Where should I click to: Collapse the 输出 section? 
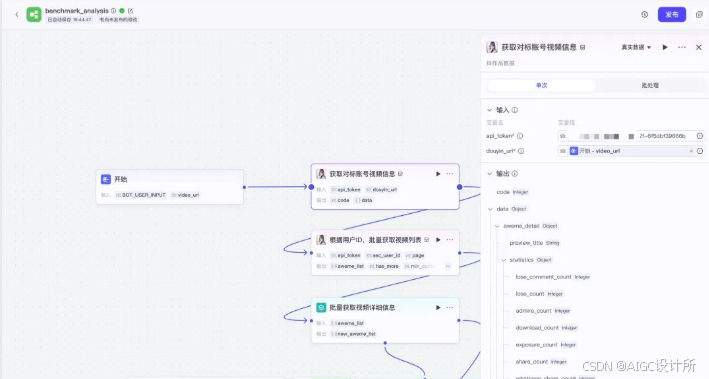point(489,174)
